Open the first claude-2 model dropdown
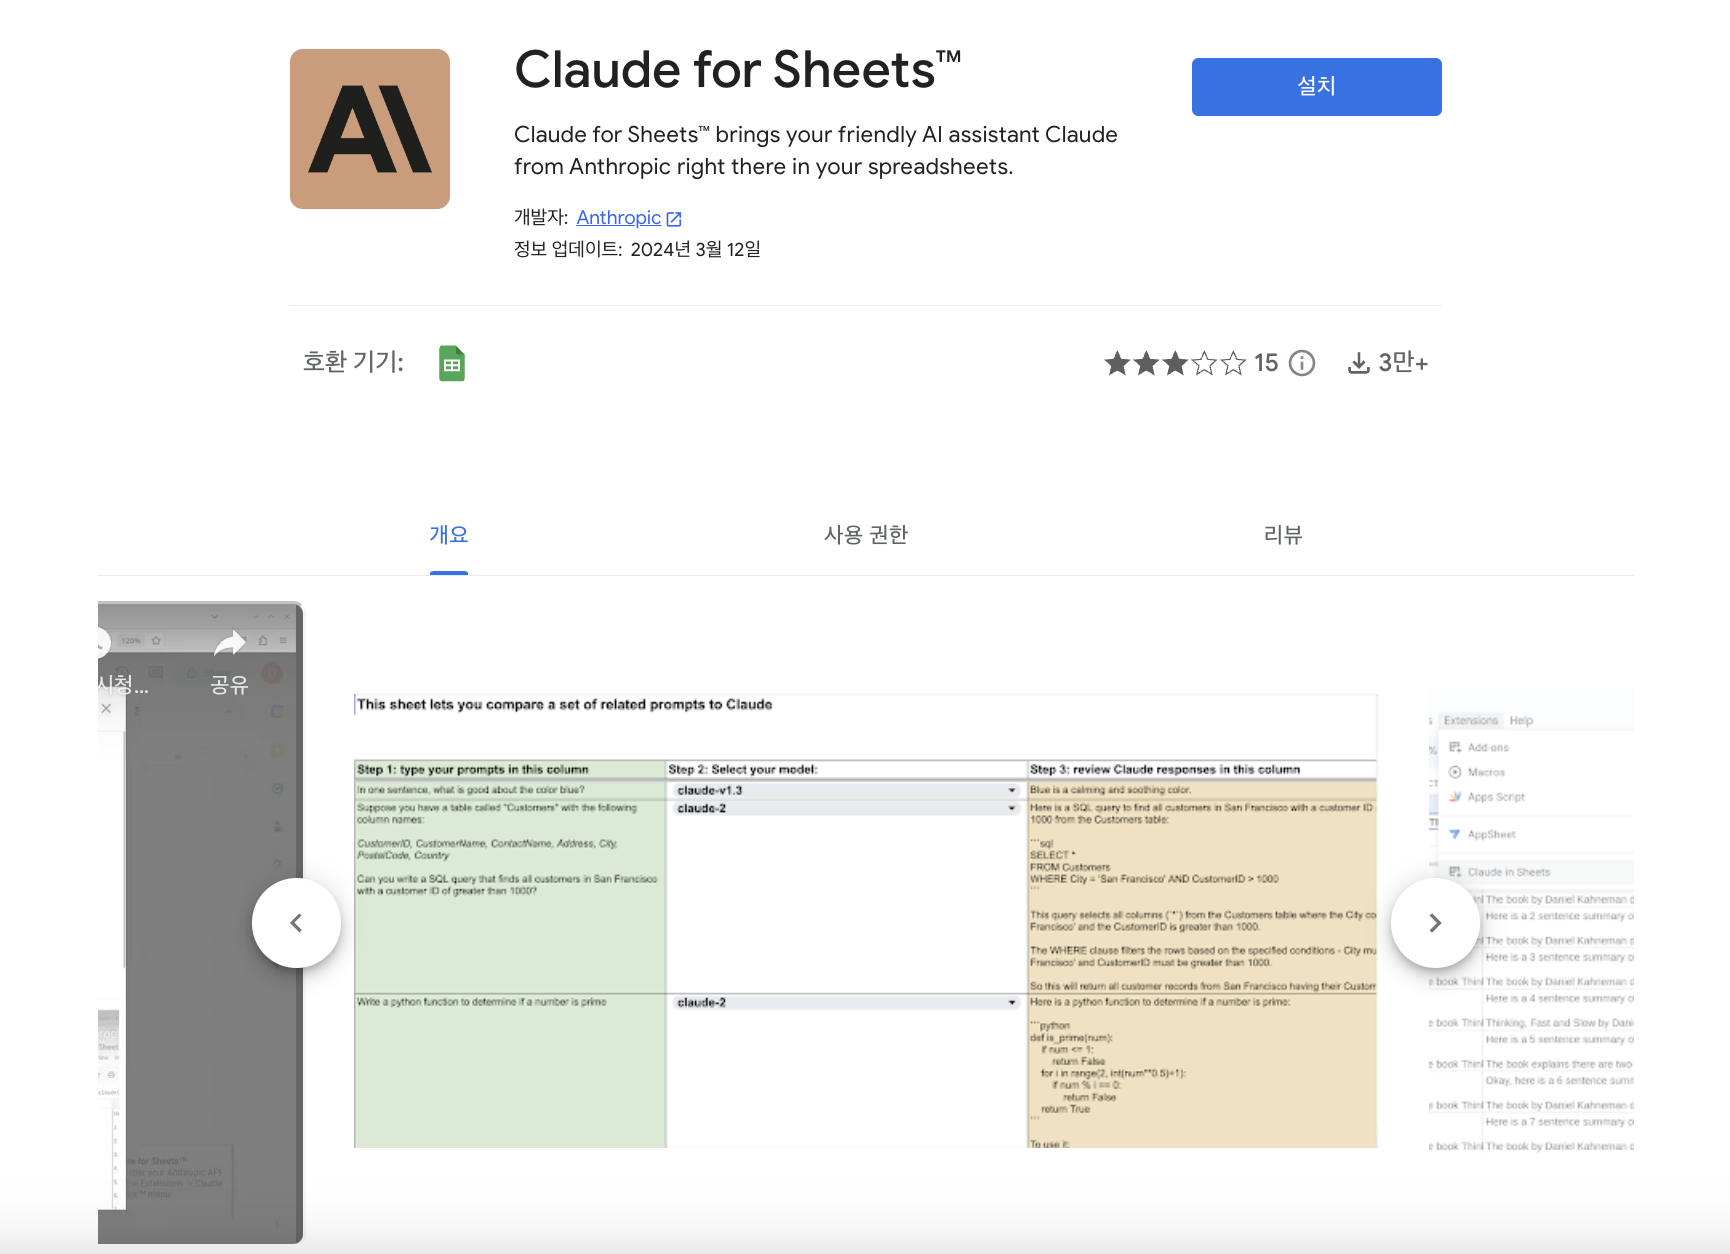Viewport: 1730px width, 1254px height. pos(1010,808)
